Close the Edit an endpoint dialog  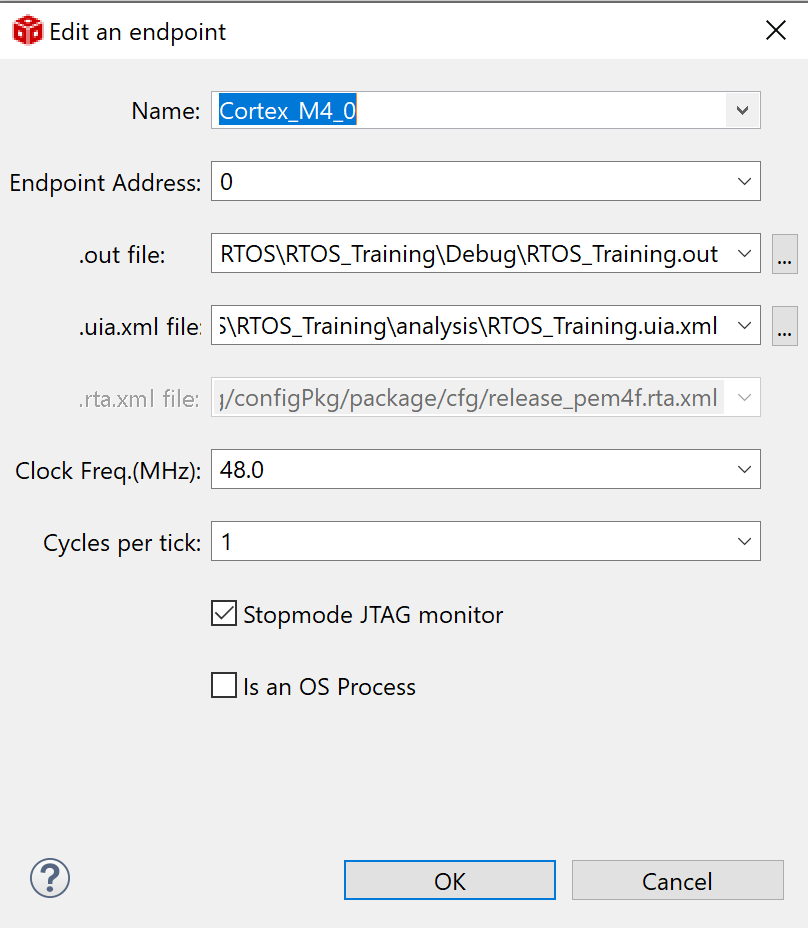tap(776, 31)
